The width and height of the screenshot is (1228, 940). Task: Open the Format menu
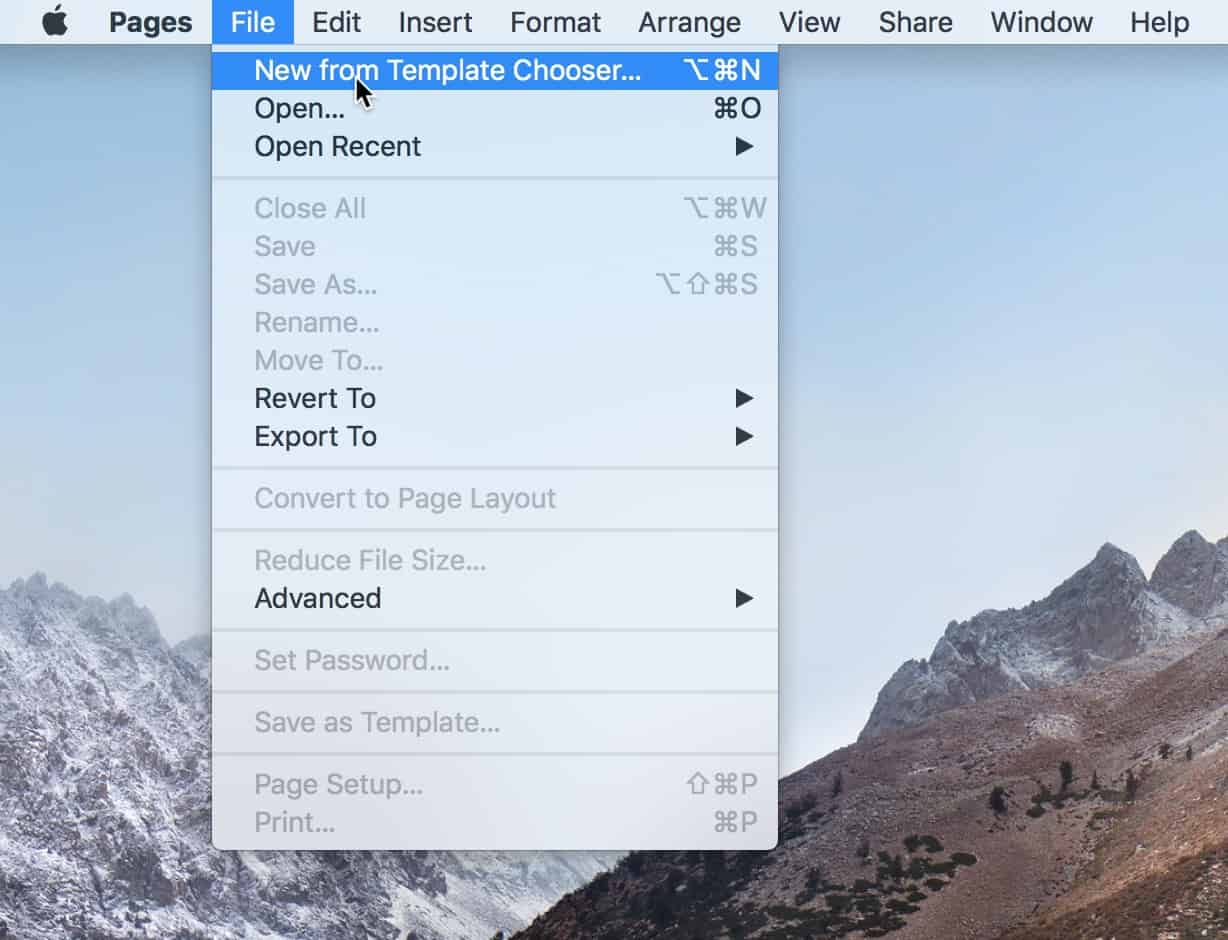555,22
